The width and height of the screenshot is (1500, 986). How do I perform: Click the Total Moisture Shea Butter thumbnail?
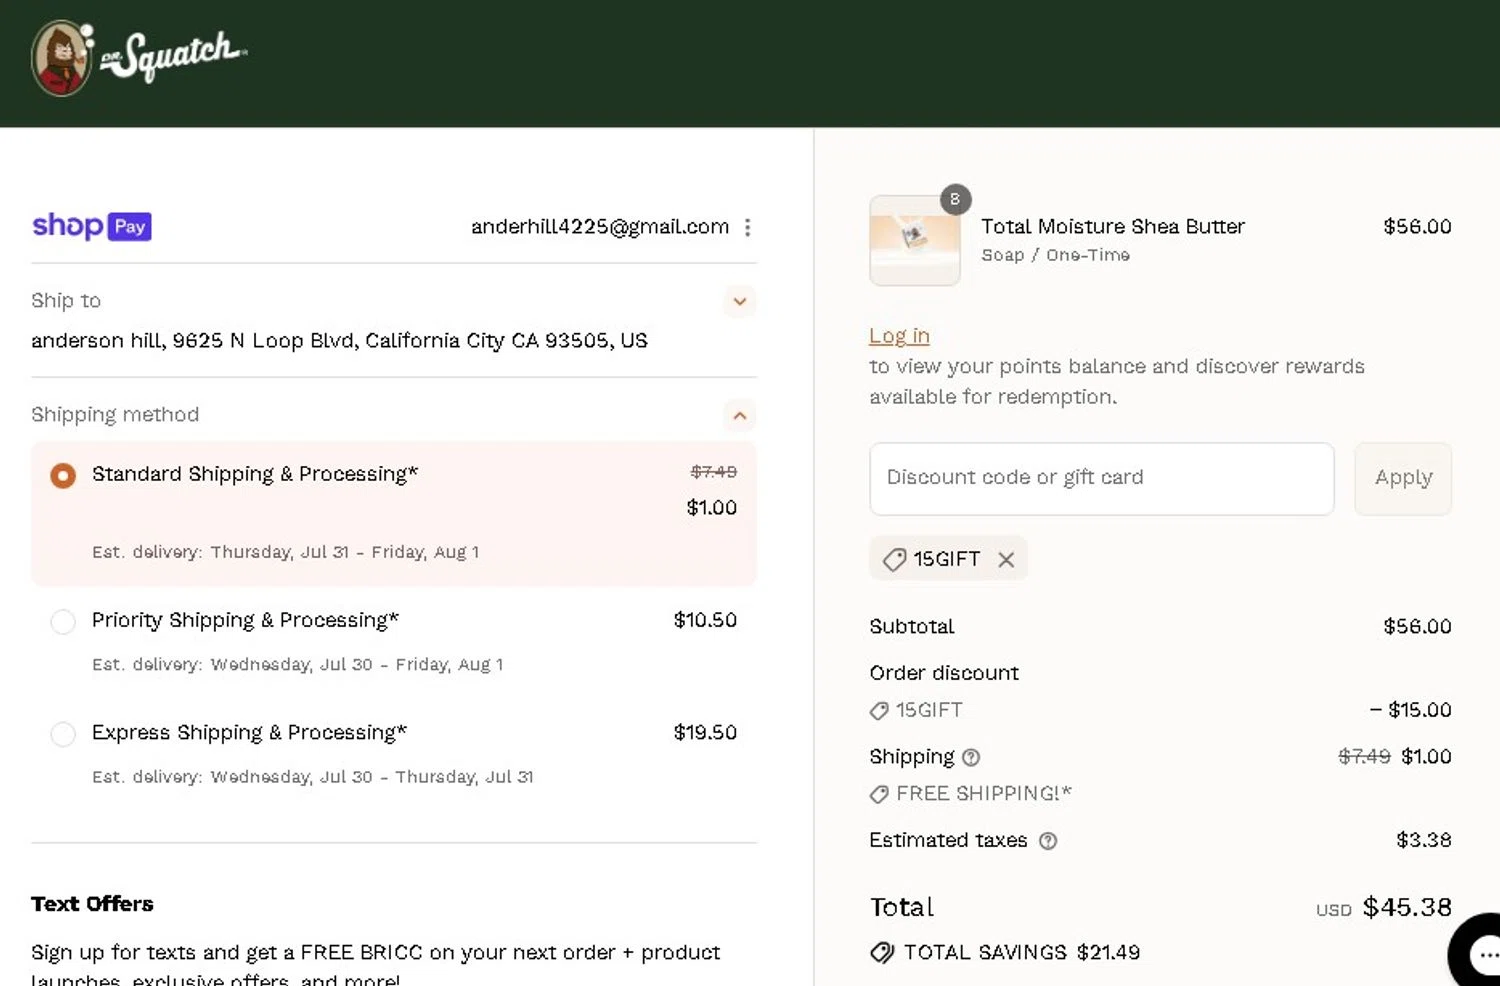914,240
